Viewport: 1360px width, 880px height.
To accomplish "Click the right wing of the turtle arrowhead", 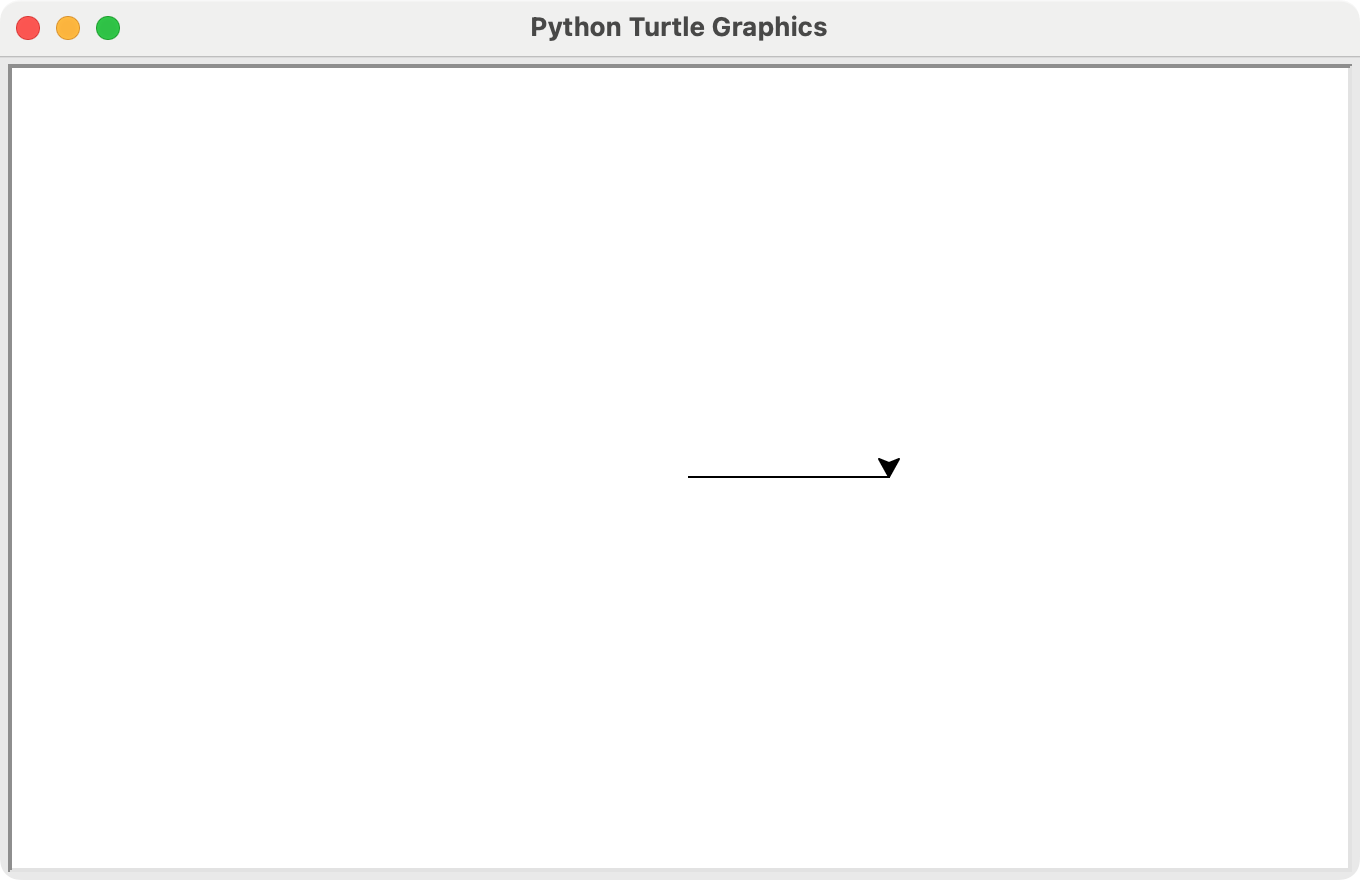I will (x=899, y=459).
